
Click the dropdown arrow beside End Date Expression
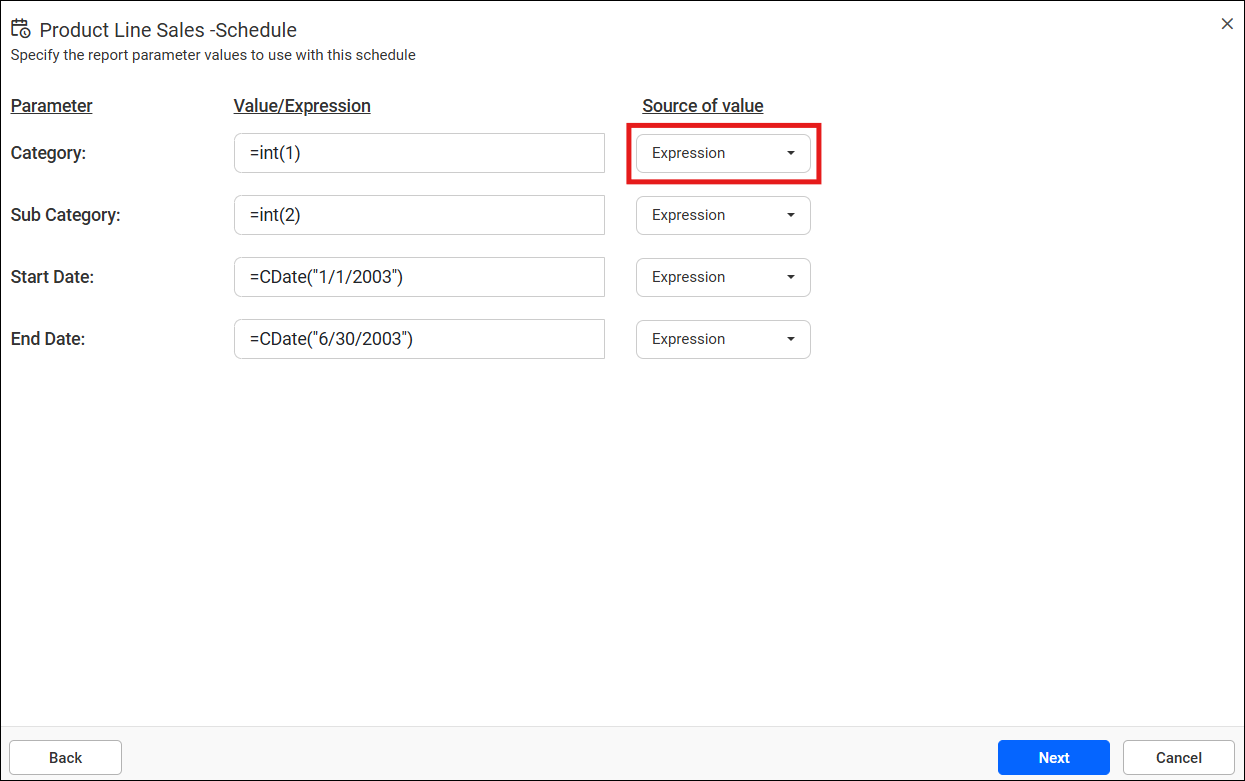(x=791, y=339)
